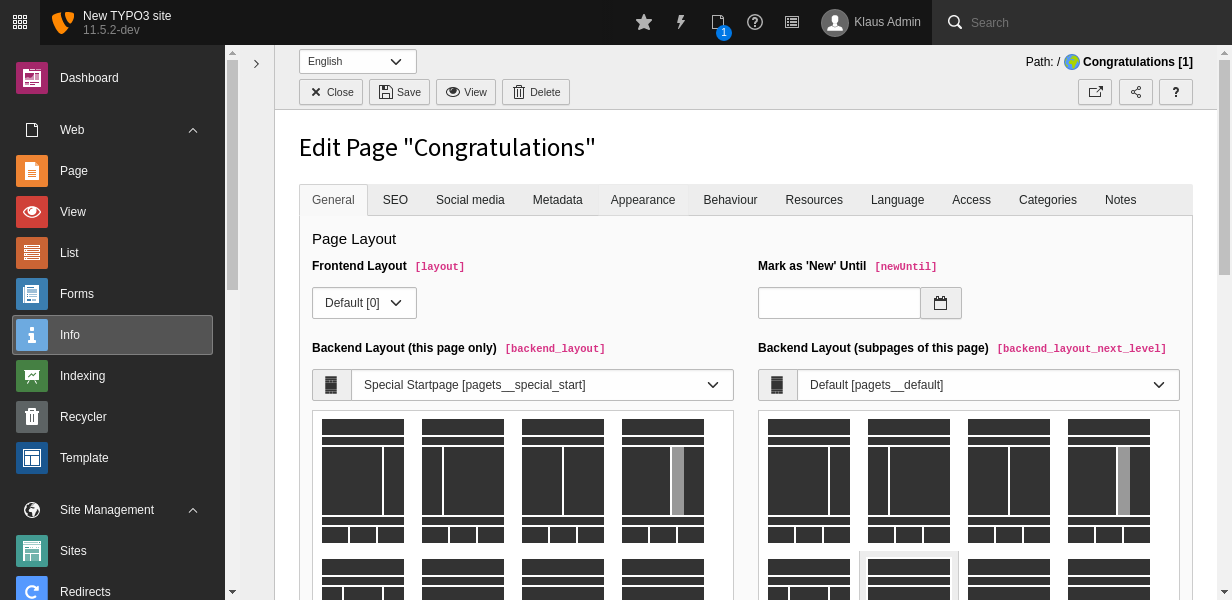
Task: Click the Save button
Action: (399, 92)
